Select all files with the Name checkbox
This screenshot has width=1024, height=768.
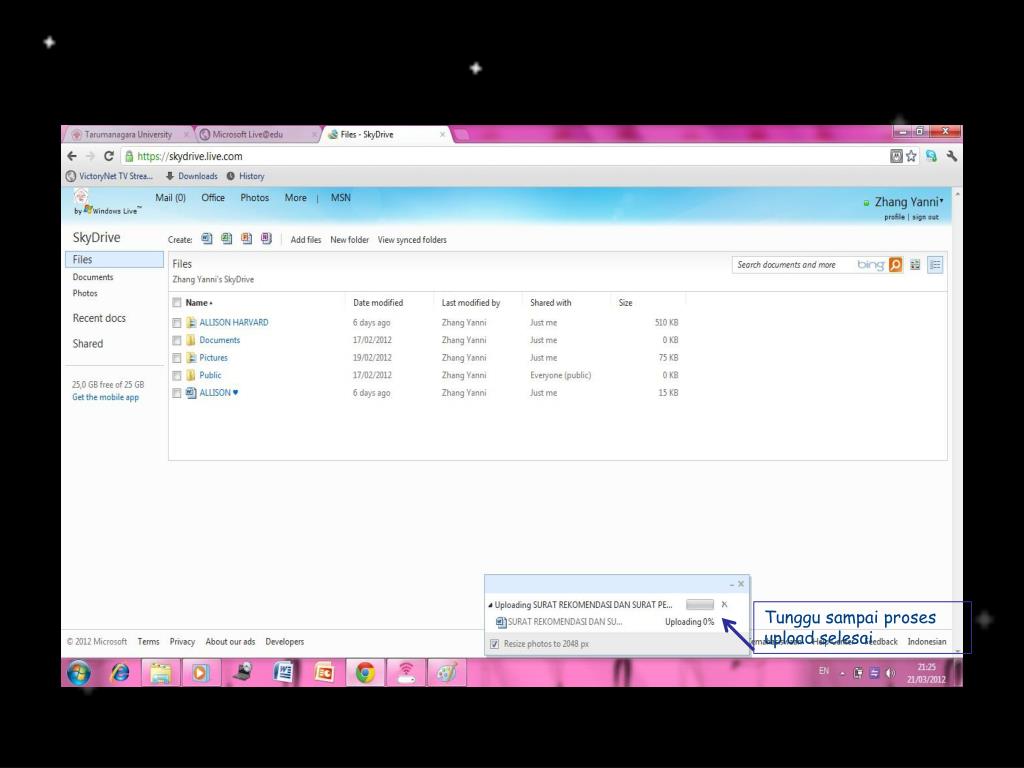[x=176, y=302]
